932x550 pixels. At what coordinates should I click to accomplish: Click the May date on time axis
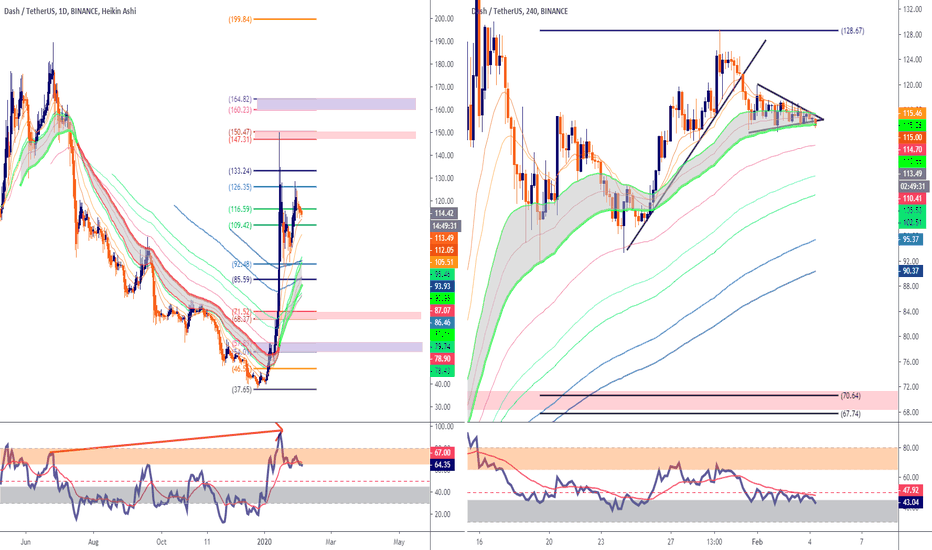(399, 542)
